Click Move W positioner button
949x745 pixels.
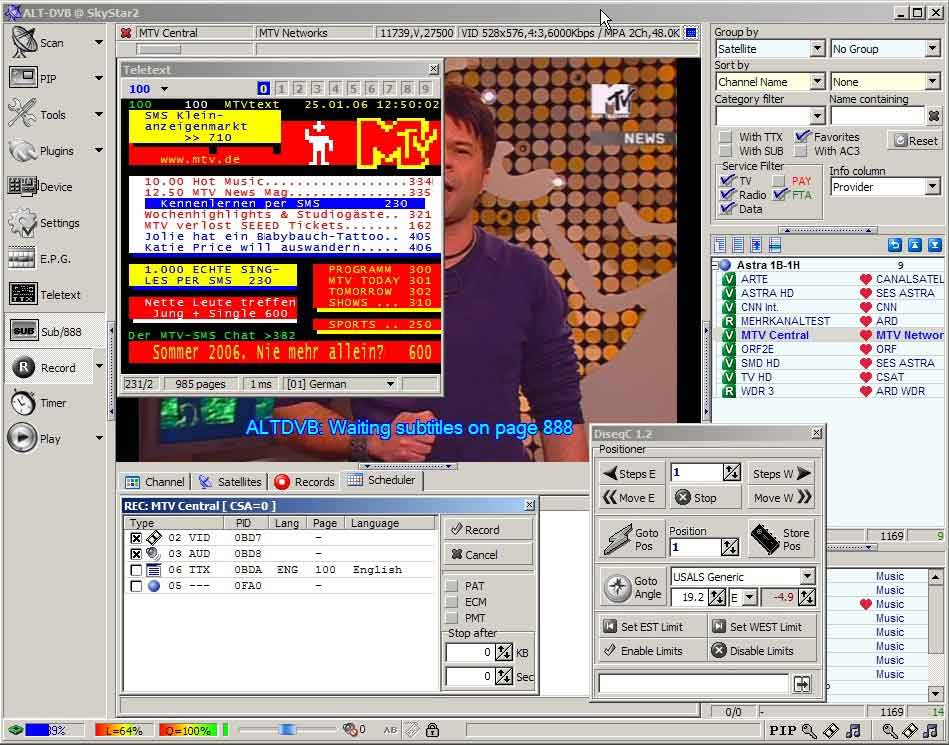coord(781,497)
